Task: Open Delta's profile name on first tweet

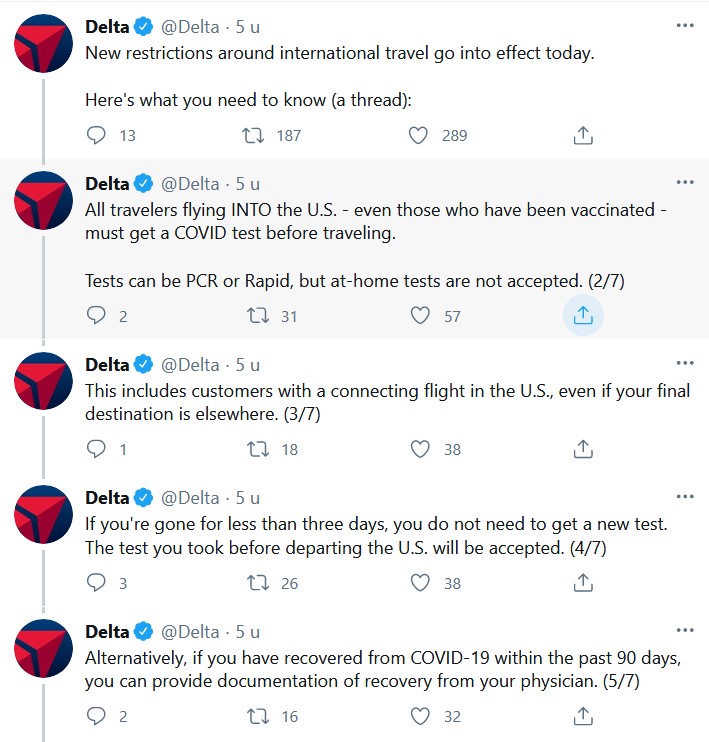Action: coord(107,27)
